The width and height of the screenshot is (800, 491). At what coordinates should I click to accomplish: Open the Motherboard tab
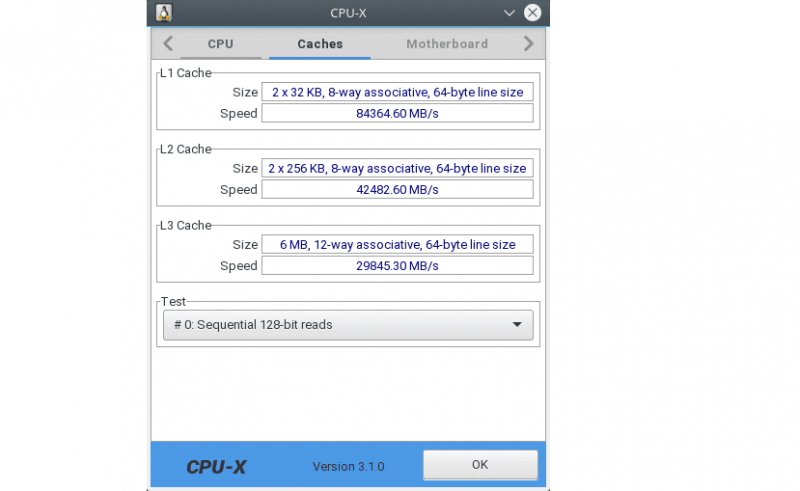(447, 44)
